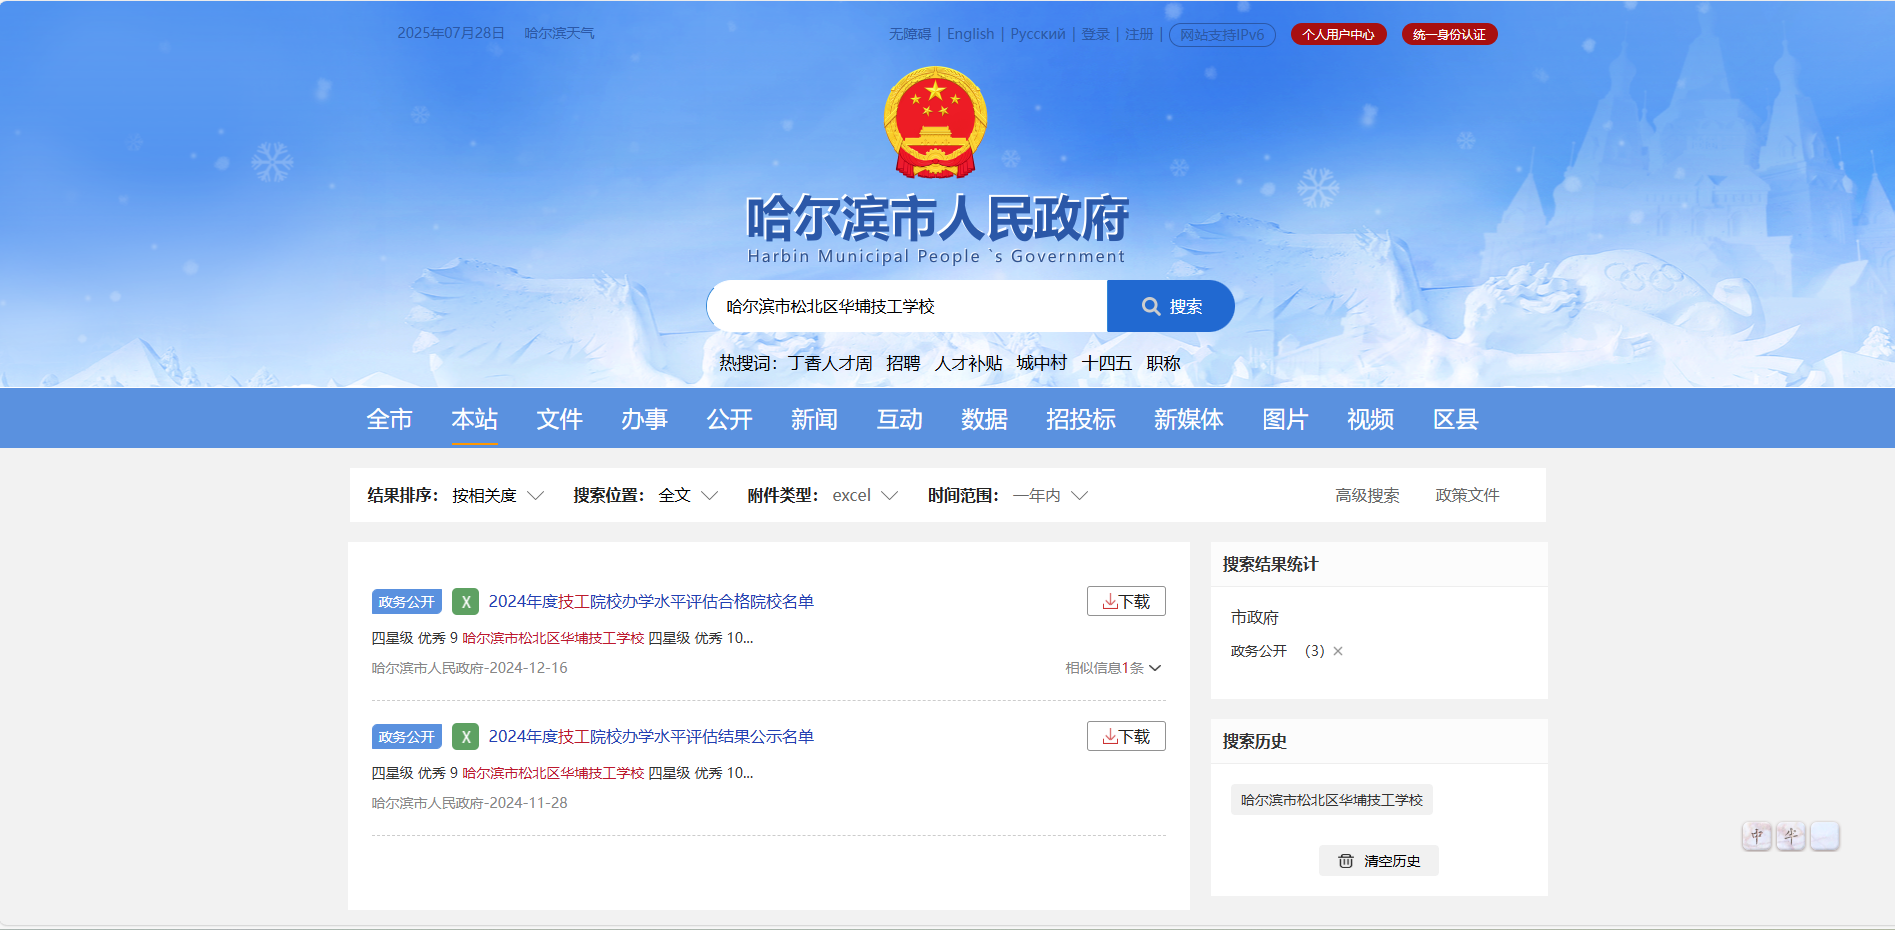Click the 网站支持IPv6 badge
Screen dimensions: 1895x930
[x=1222, y=35]
